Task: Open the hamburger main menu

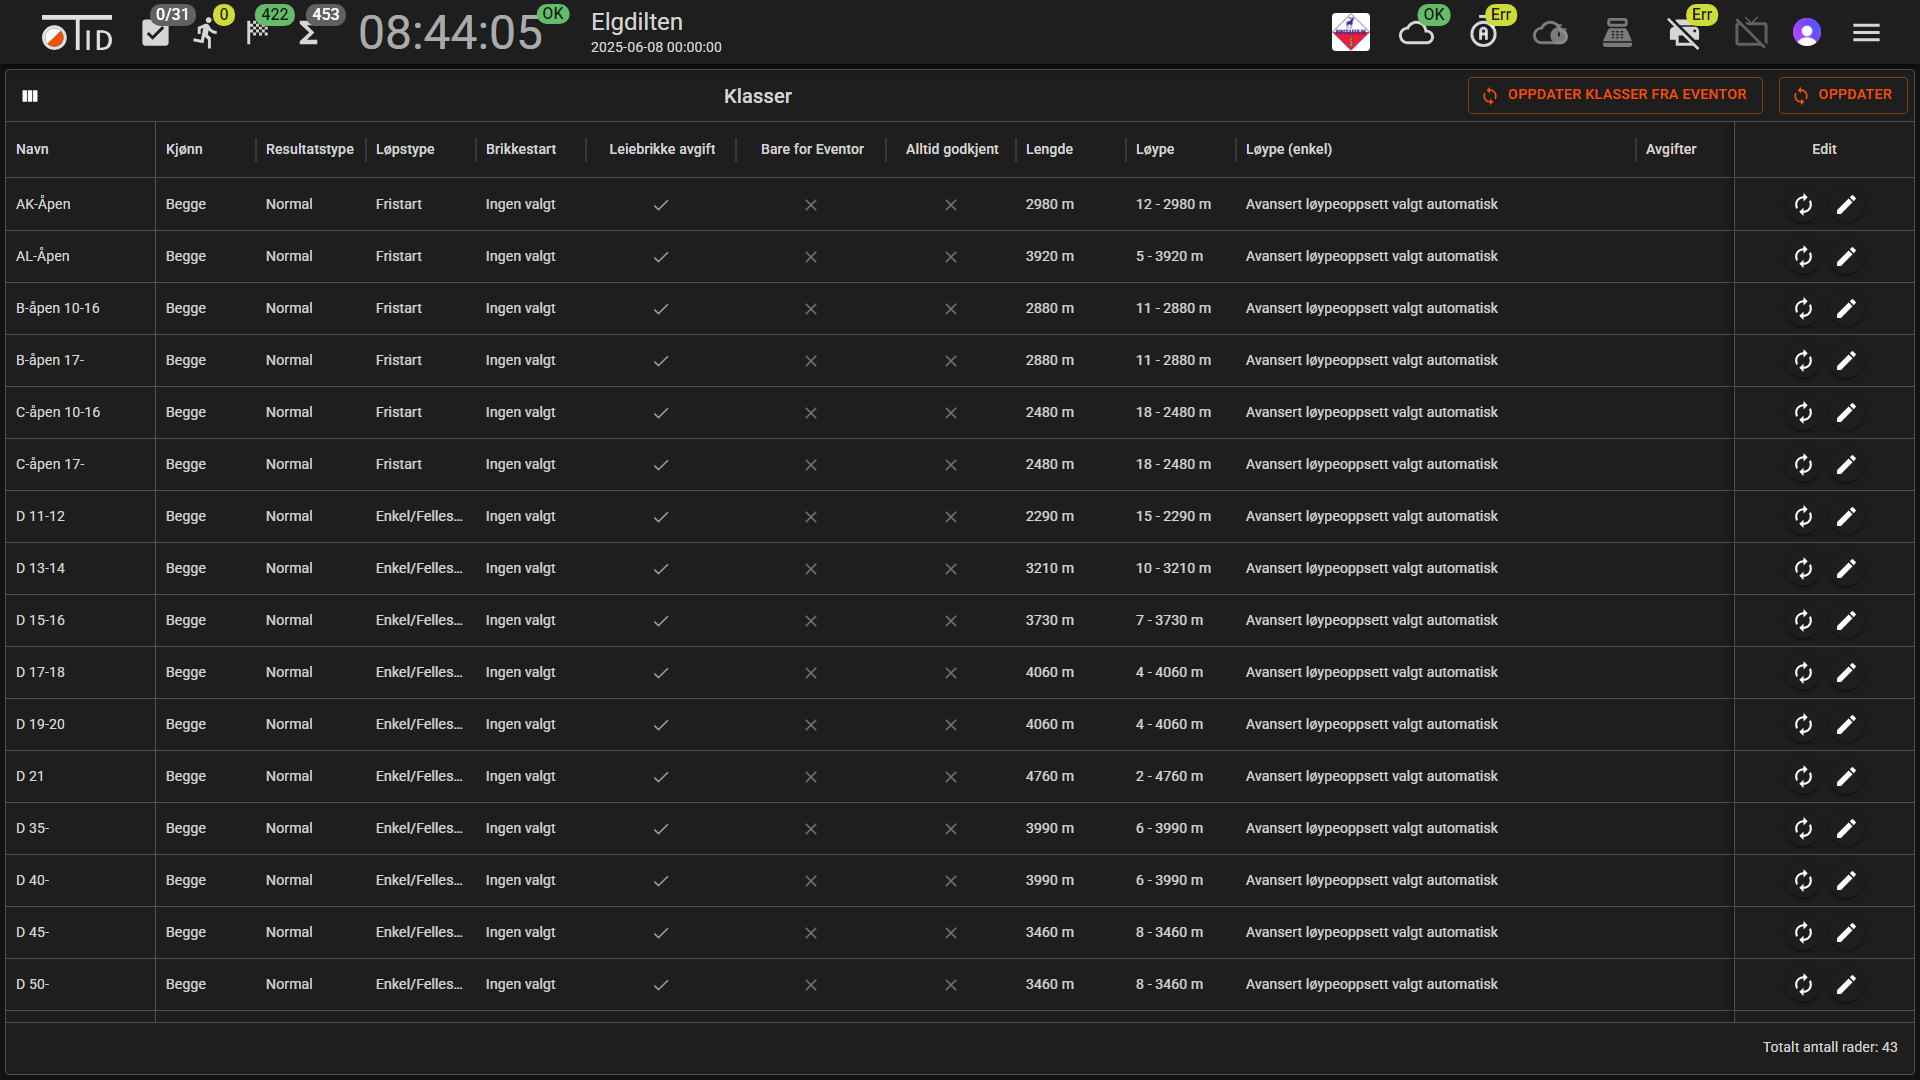Action: click(x=1866, y=33)
